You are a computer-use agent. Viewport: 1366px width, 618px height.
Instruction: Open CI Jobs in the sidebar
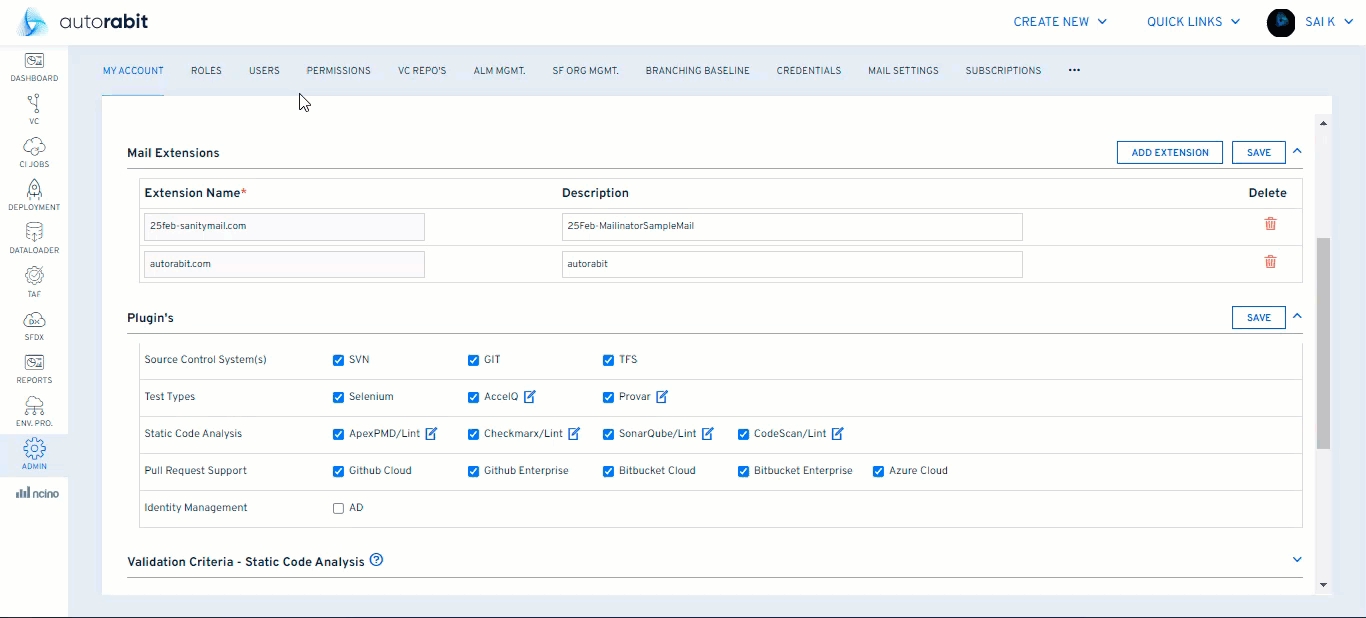pos(34,152)
